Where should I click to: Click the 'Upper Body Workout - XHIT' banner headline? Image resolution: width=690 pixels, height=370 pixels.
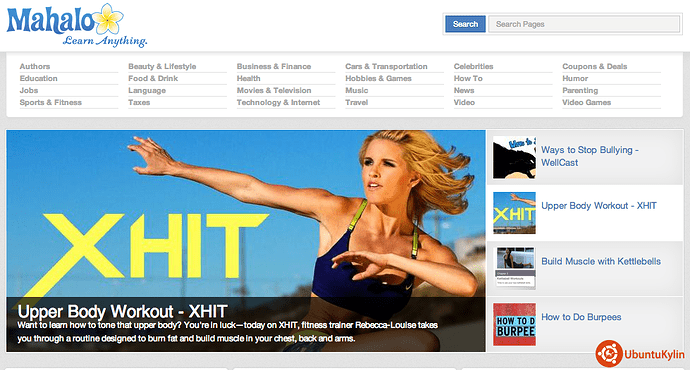122,311
